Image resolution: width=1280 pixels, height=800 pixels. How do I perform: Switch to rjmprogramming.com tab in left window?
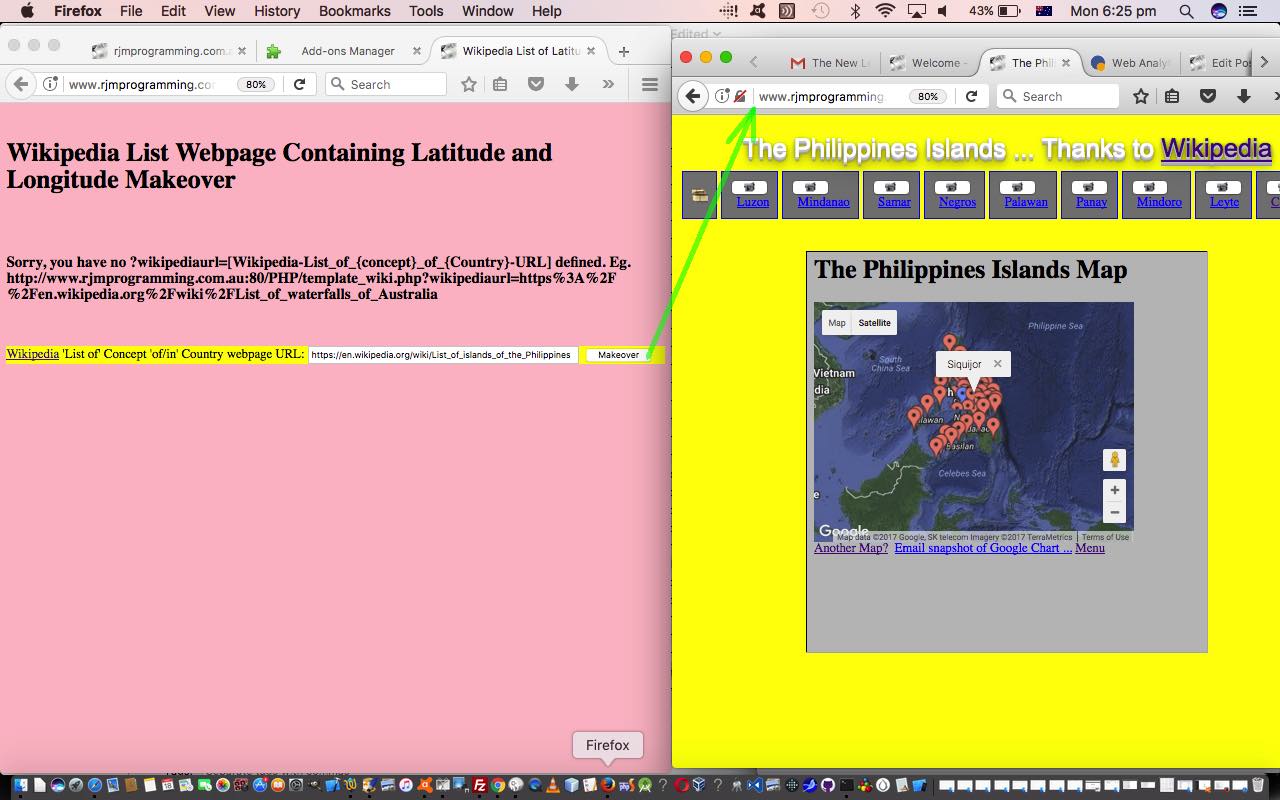(167, 51)
